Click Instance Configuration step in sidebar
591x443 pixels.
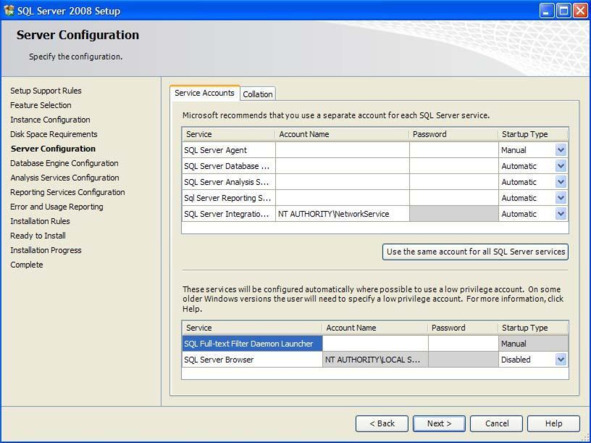[x=50, y=120]
